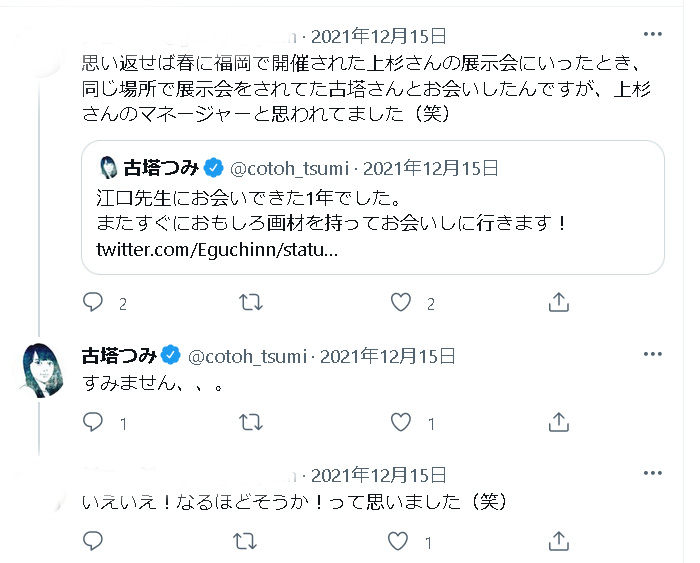Retweet 古塔つみ's すみません tweet
Viewport: 700px width, 563px height.
[x=246, y=422]
